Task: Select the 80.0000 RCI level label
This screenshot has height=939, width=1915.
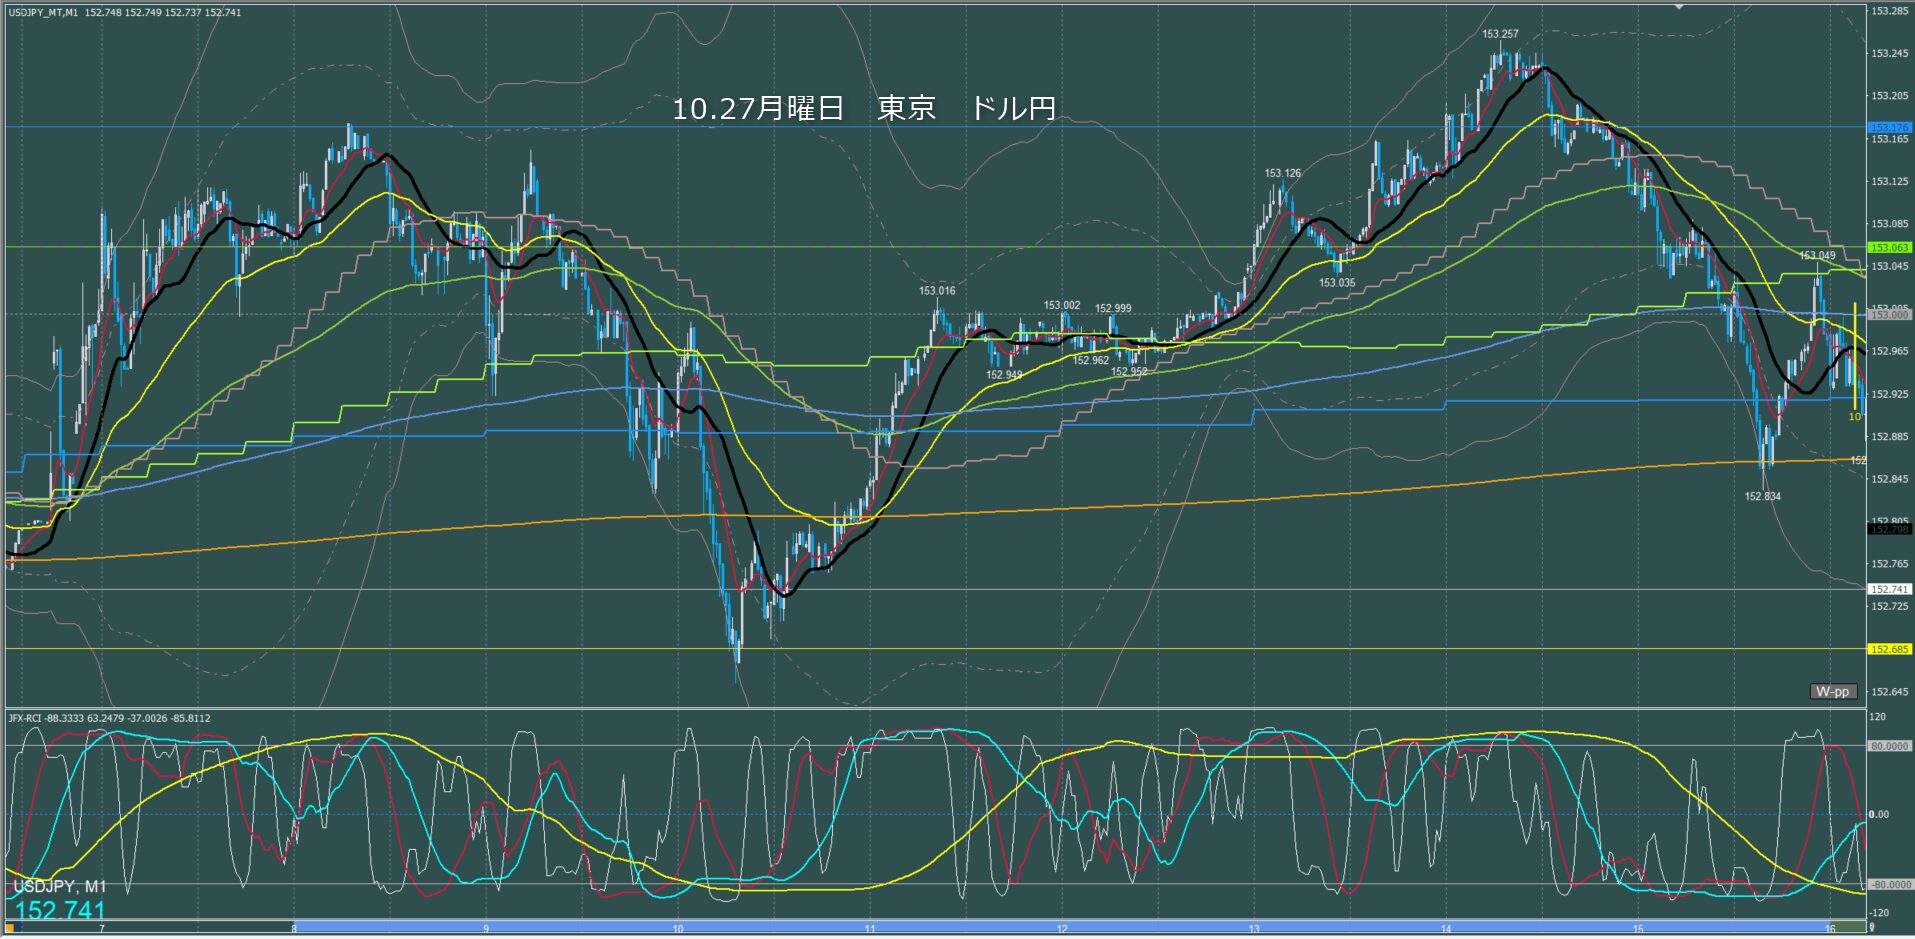Action: 1889,746
